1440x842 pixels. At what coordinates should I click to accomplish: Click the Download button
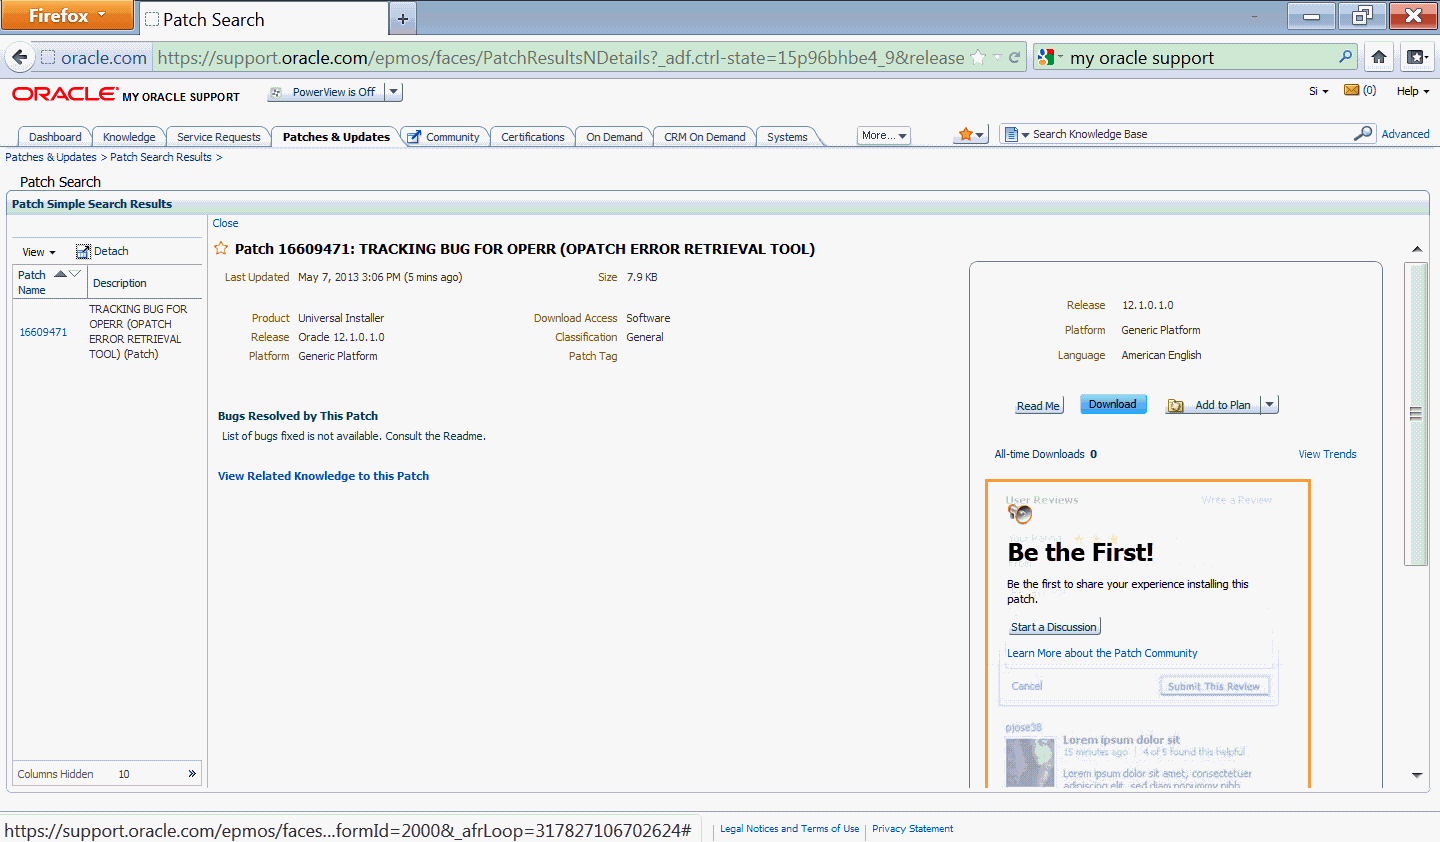pyautogui.click(x=1113, y=404)
